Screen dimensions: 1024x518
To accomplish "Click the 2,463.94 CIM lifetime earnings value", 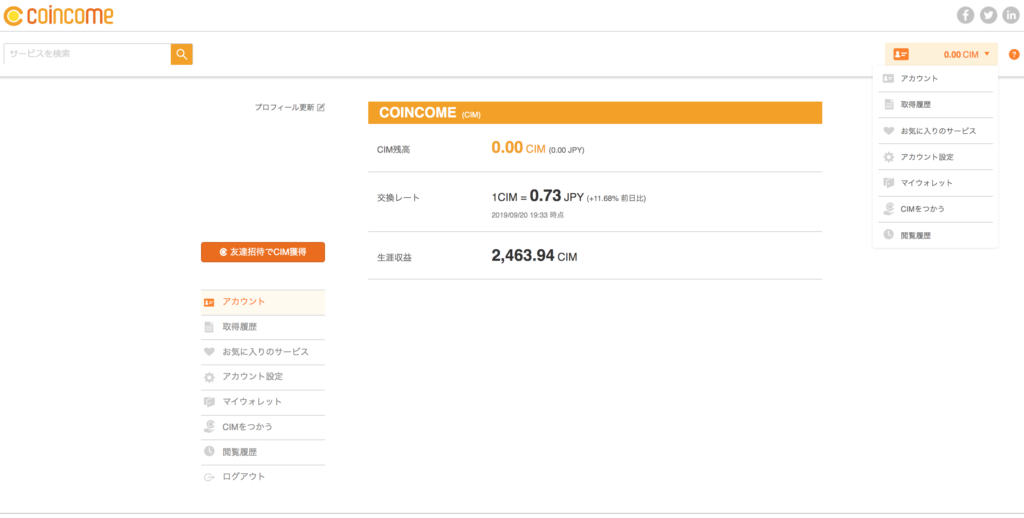I will click(x=534, y=256).
